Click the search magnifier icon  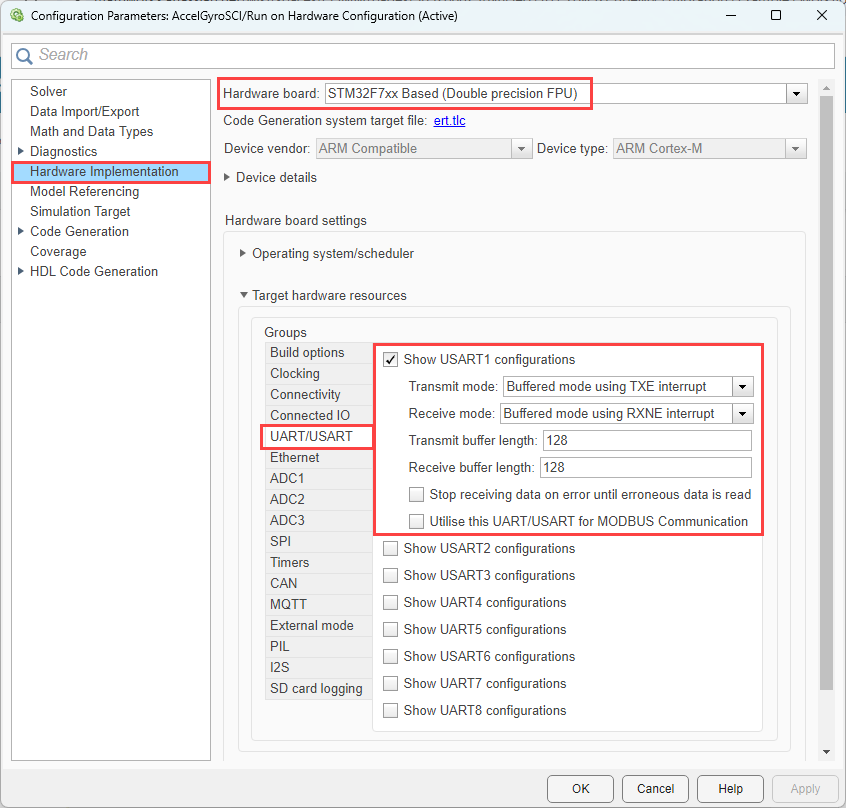coord(25,55)
